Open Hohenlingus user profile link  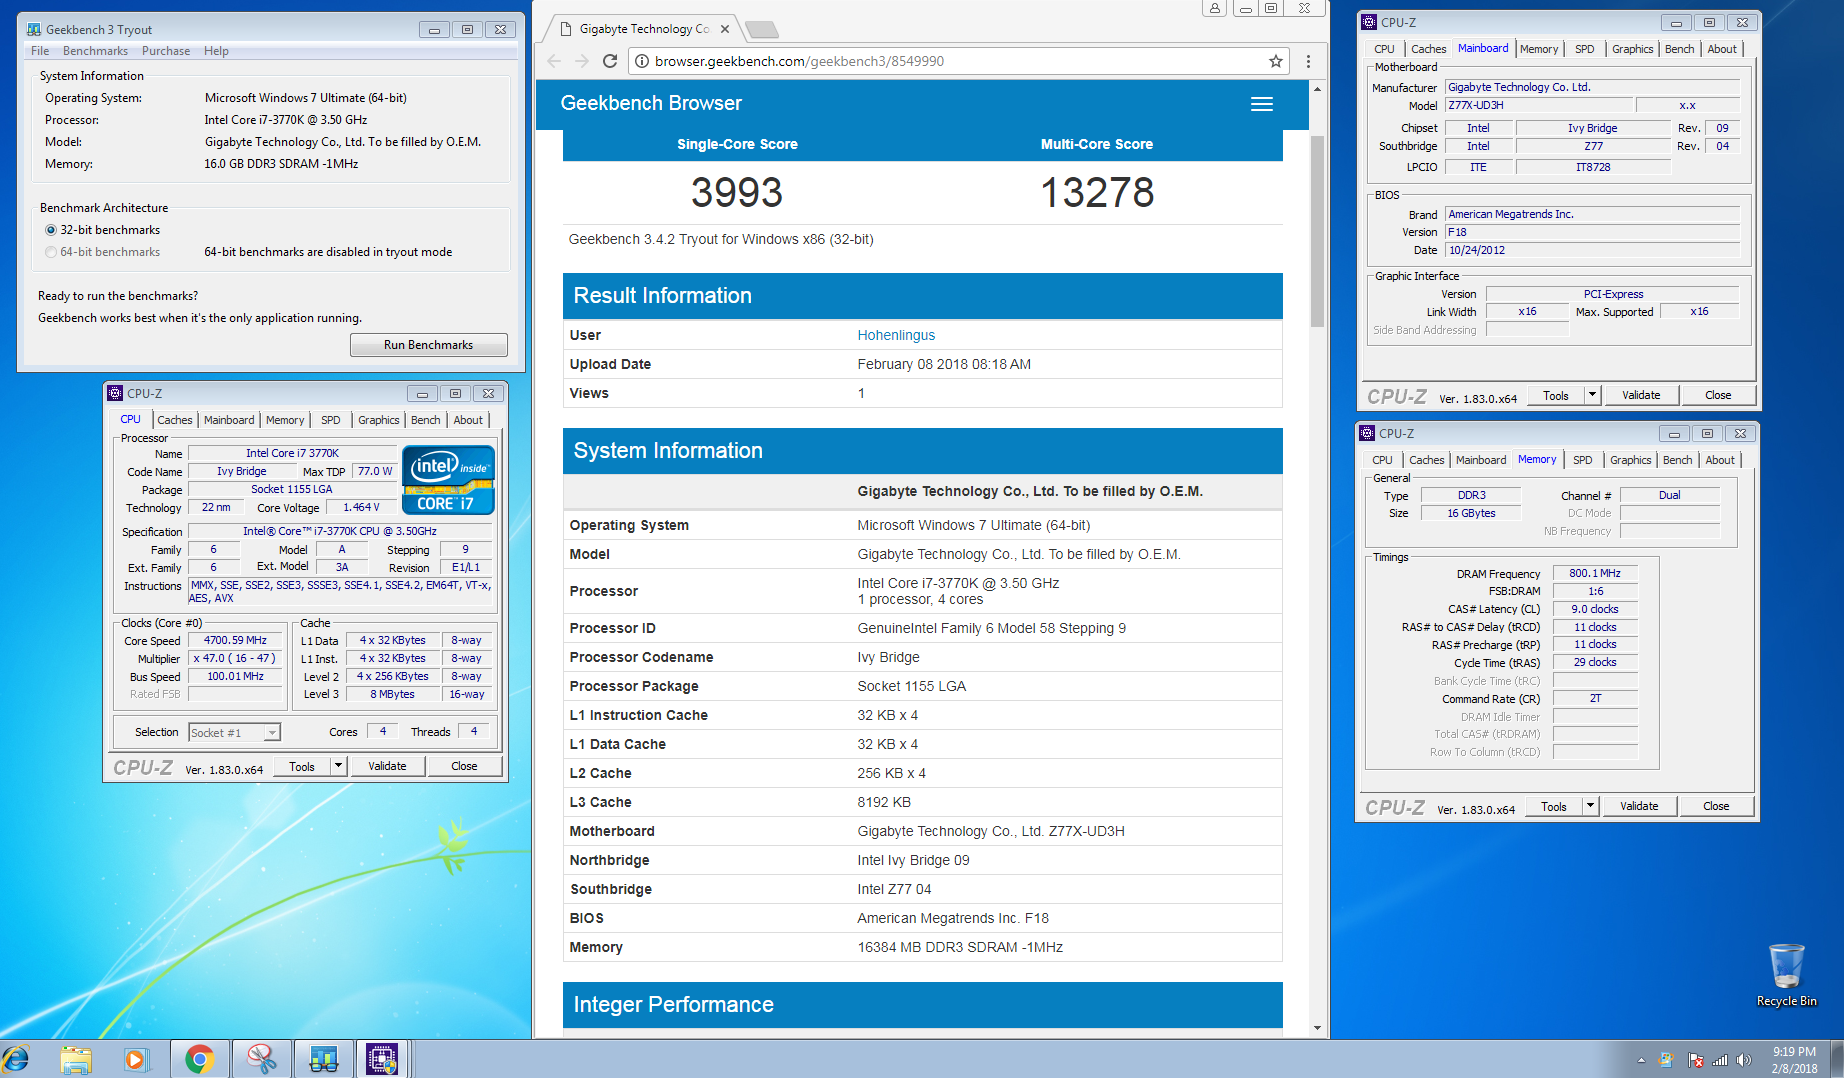(x=896, y=335)
